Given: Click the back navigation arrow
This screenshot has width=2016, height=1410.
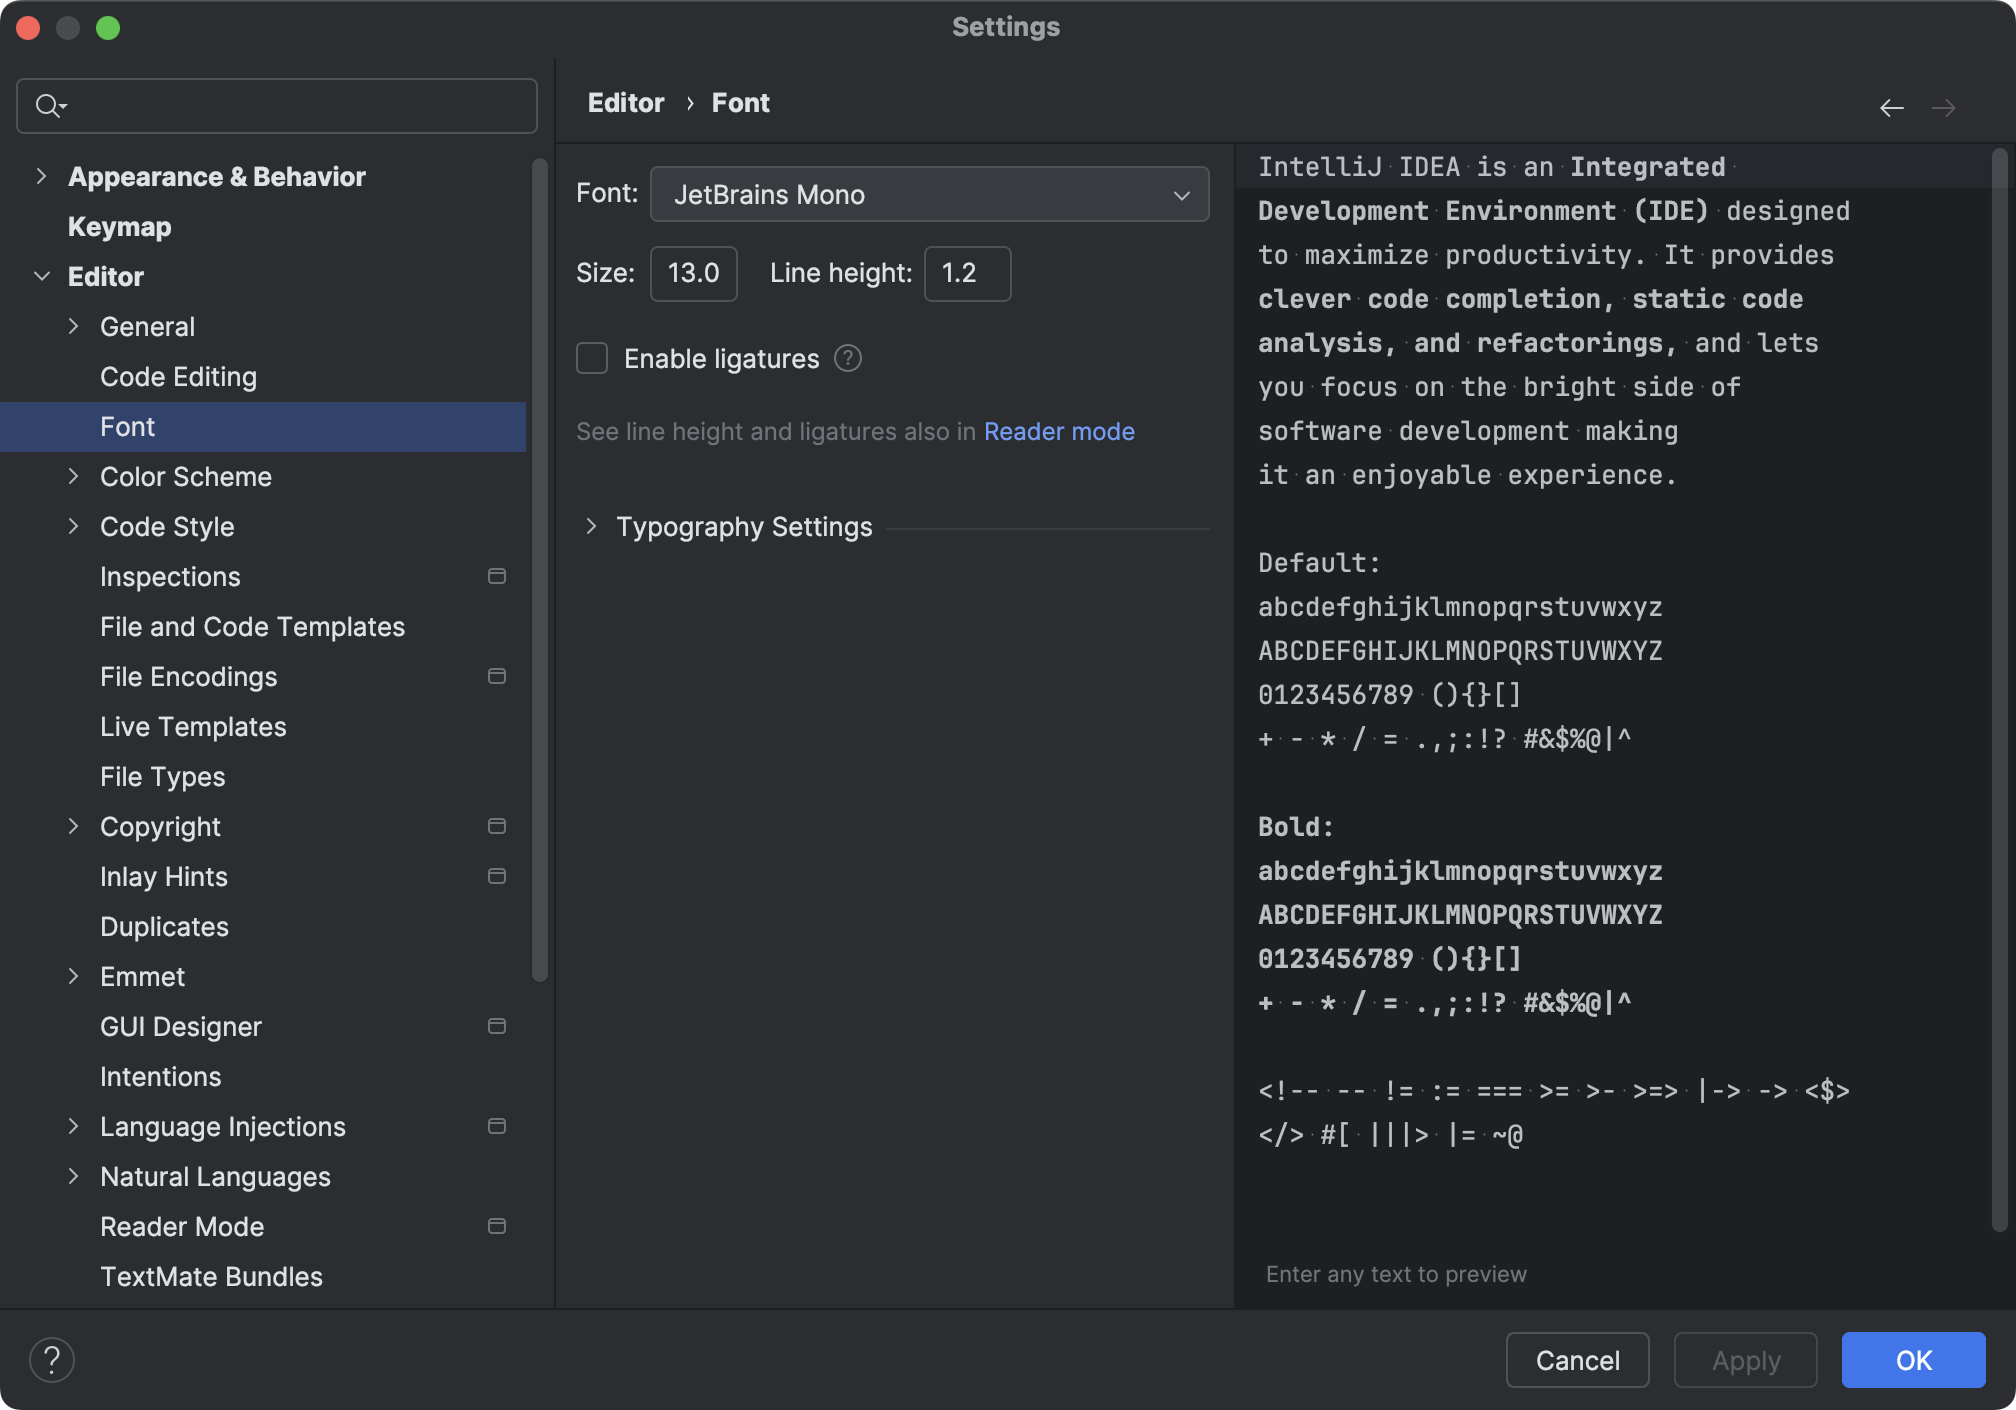Looking at the screenshot, I should click(1892, 107).
